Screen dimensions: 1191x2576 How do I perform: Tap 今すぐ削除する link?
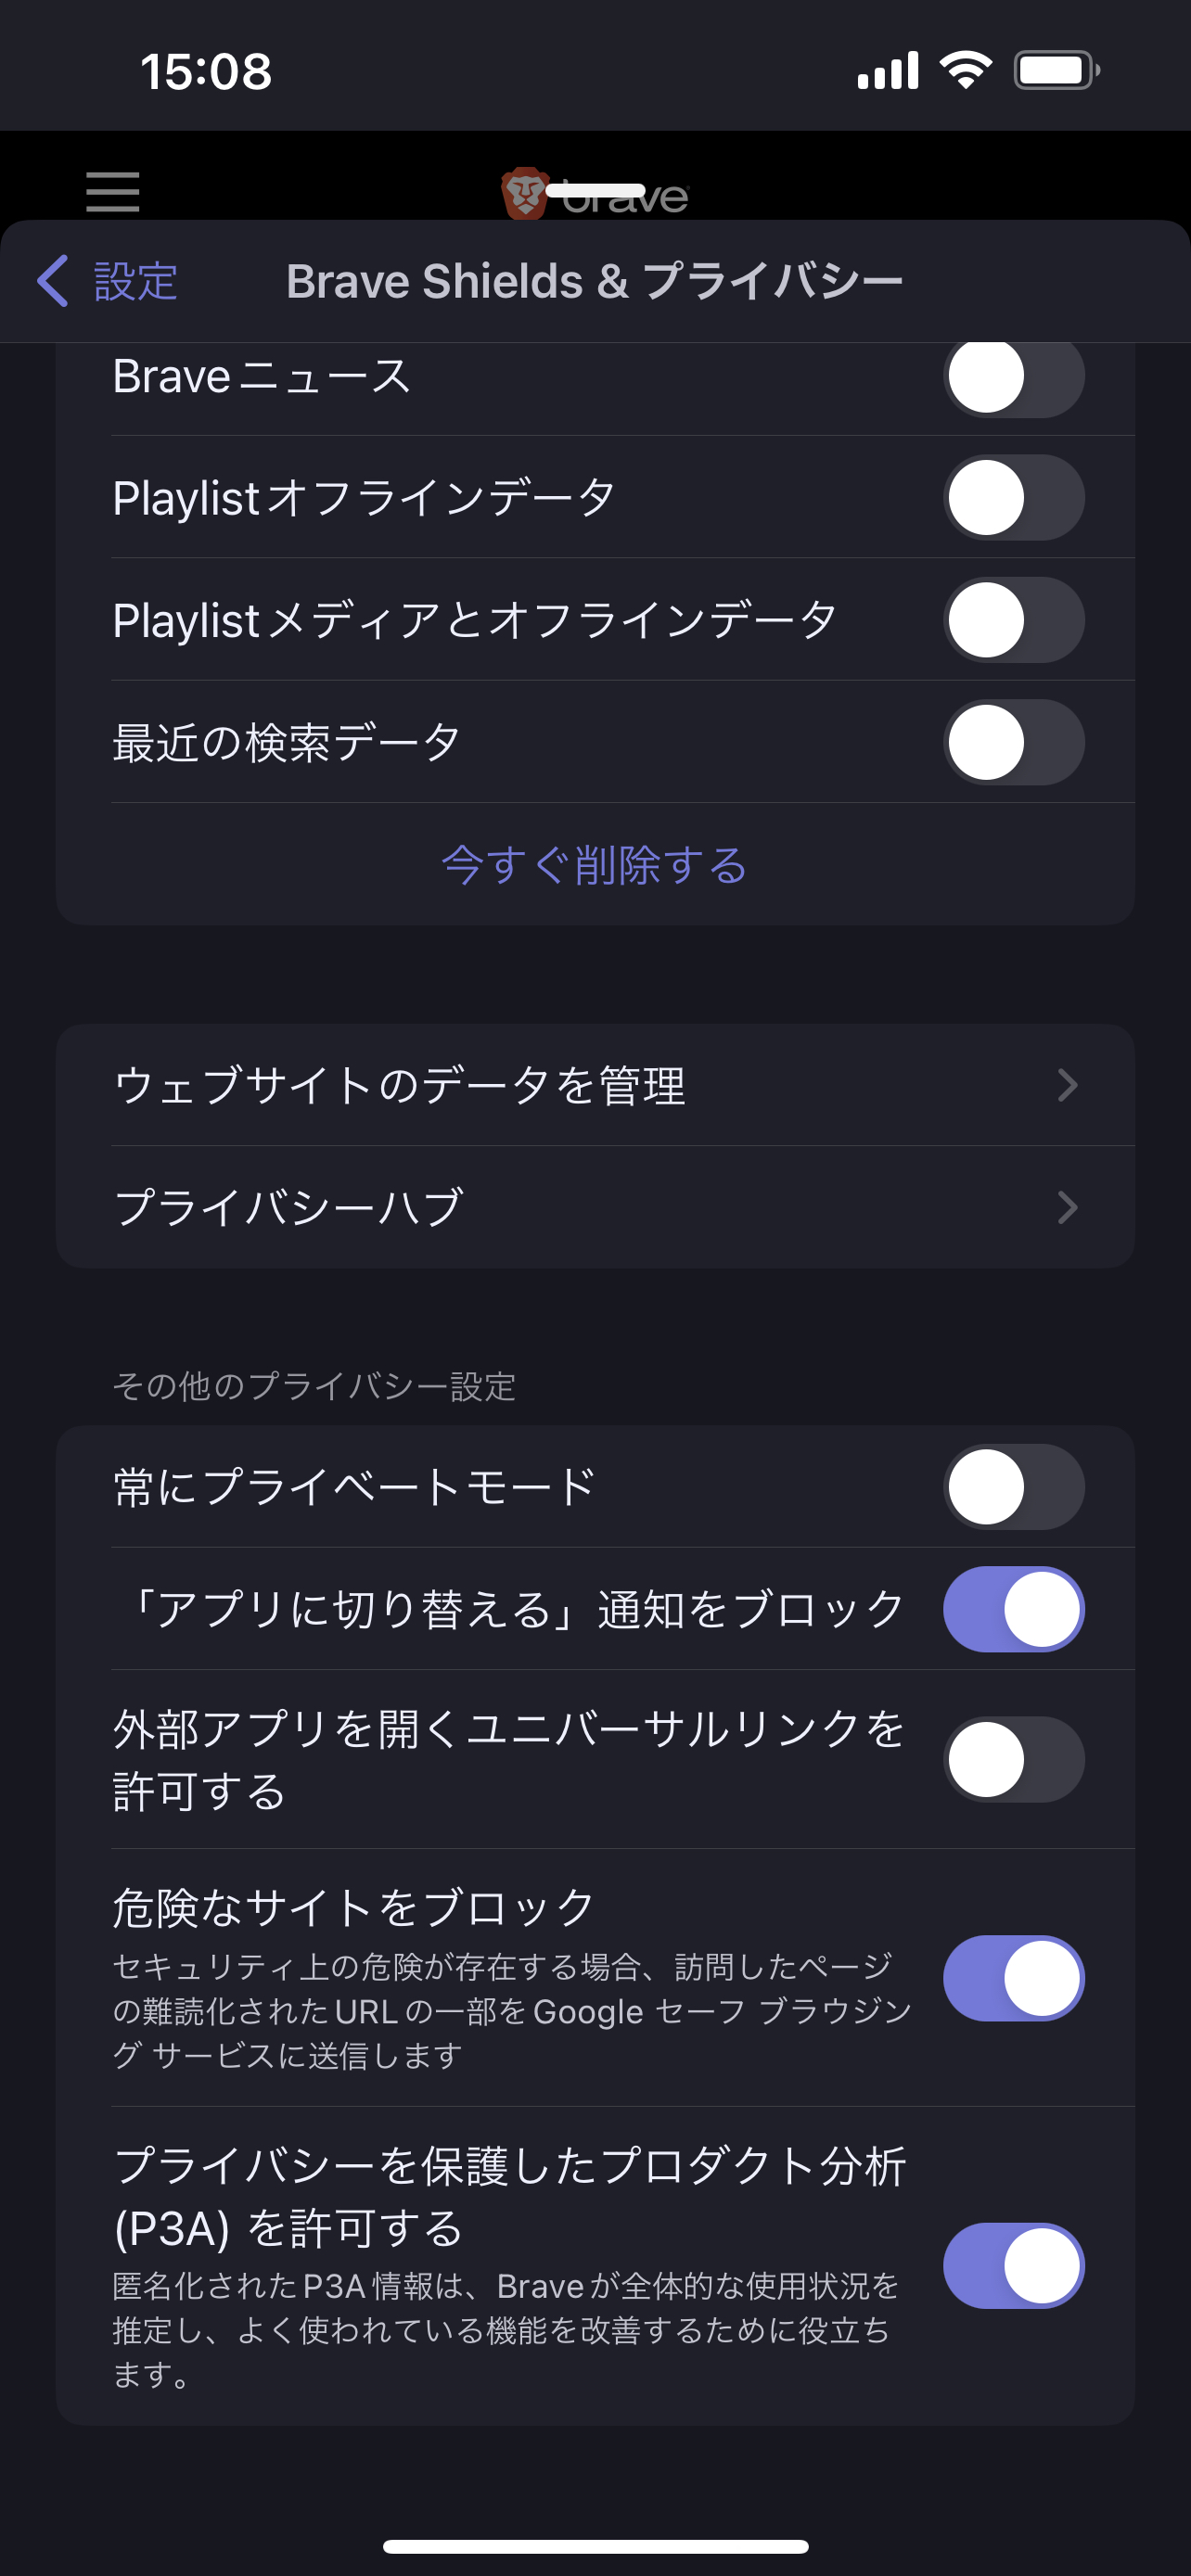click(595, 865)
